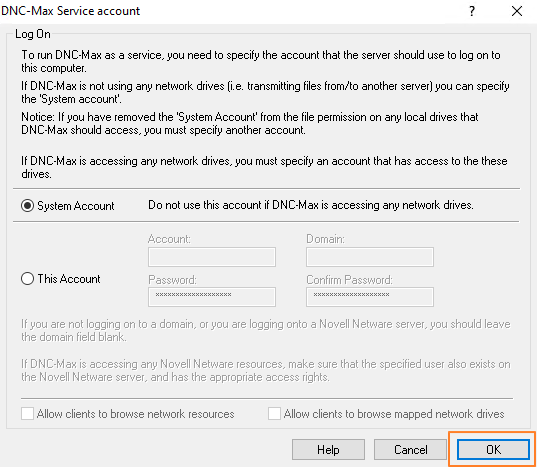The width and height of the screenshot is (537, 467).
Task: Click the question mark context help icon
Action: tap(472, 11)
